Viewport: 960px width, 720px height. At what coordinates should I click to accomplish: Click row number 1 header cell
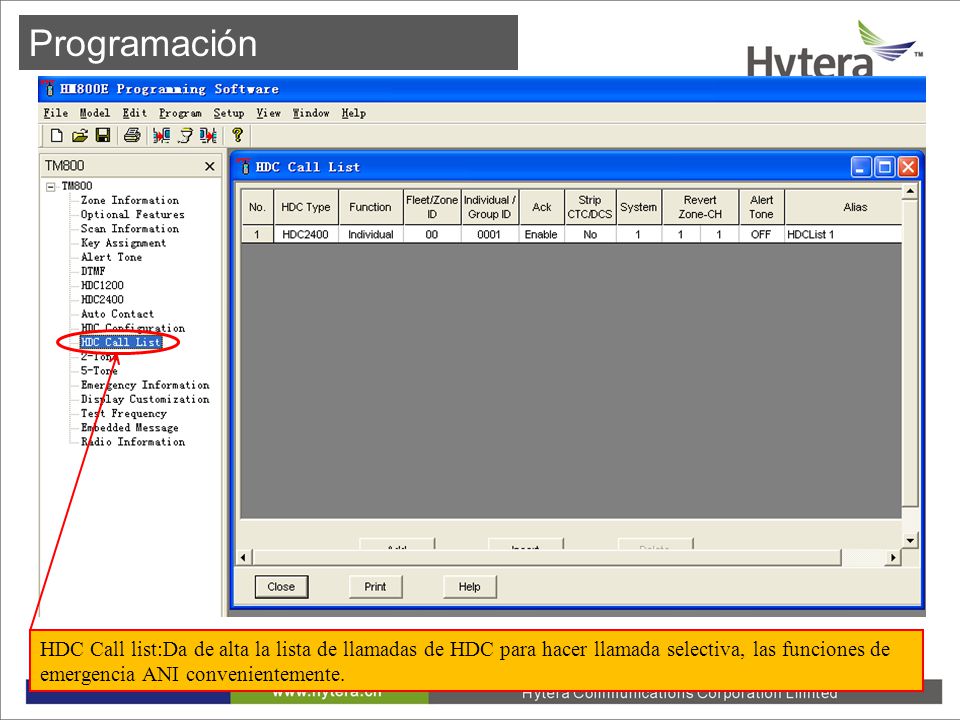point(257,234)
